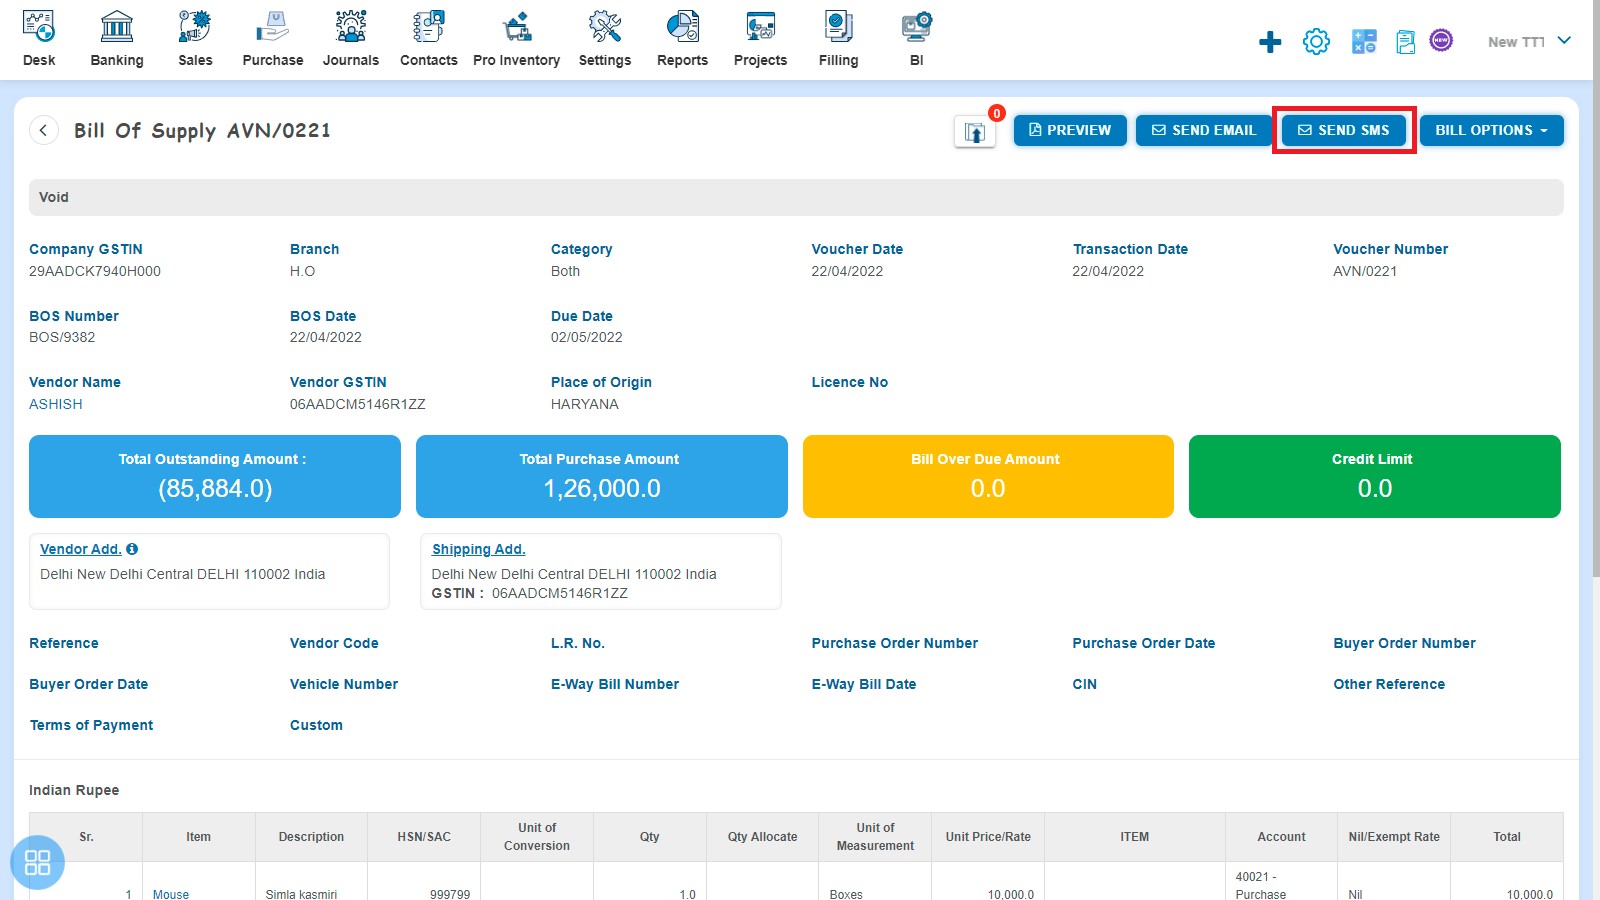Open the BILL OPTIONS dropdown
The image size is (1600, 900).
[1492, 130]
